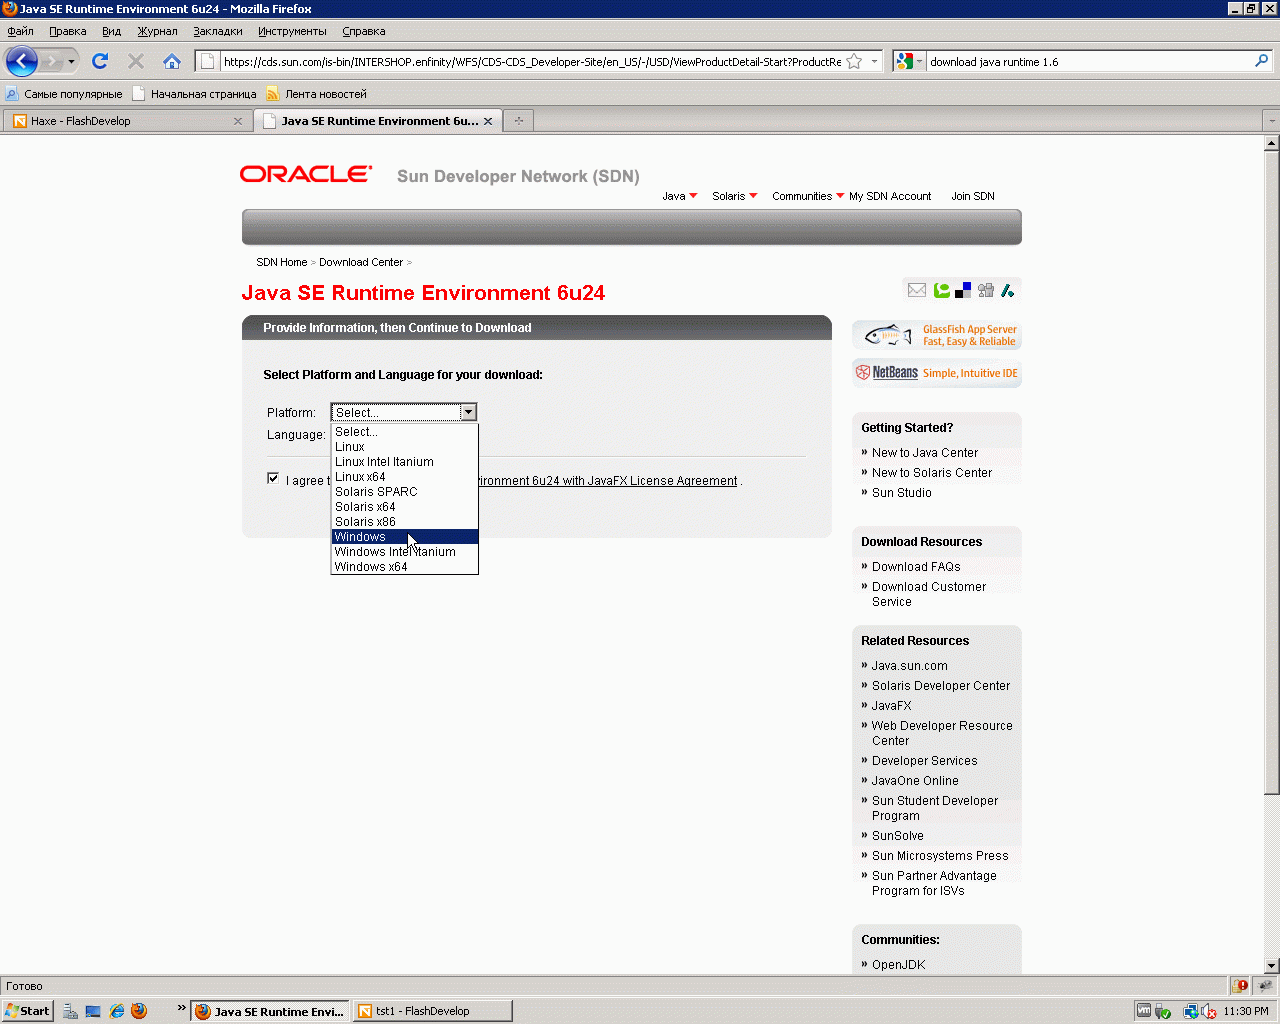
Task: Share page via email envelope icon
Action: click(x=917, y=290)
